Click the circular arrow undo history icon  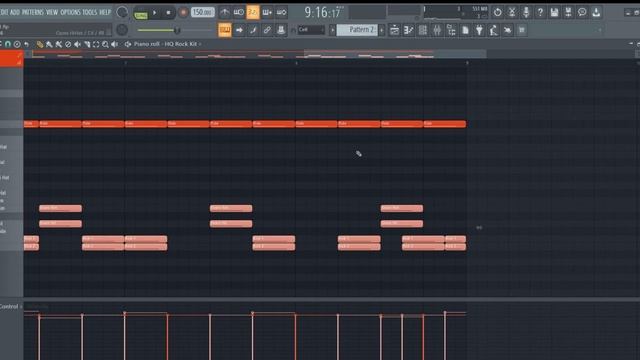coord(498,13)
